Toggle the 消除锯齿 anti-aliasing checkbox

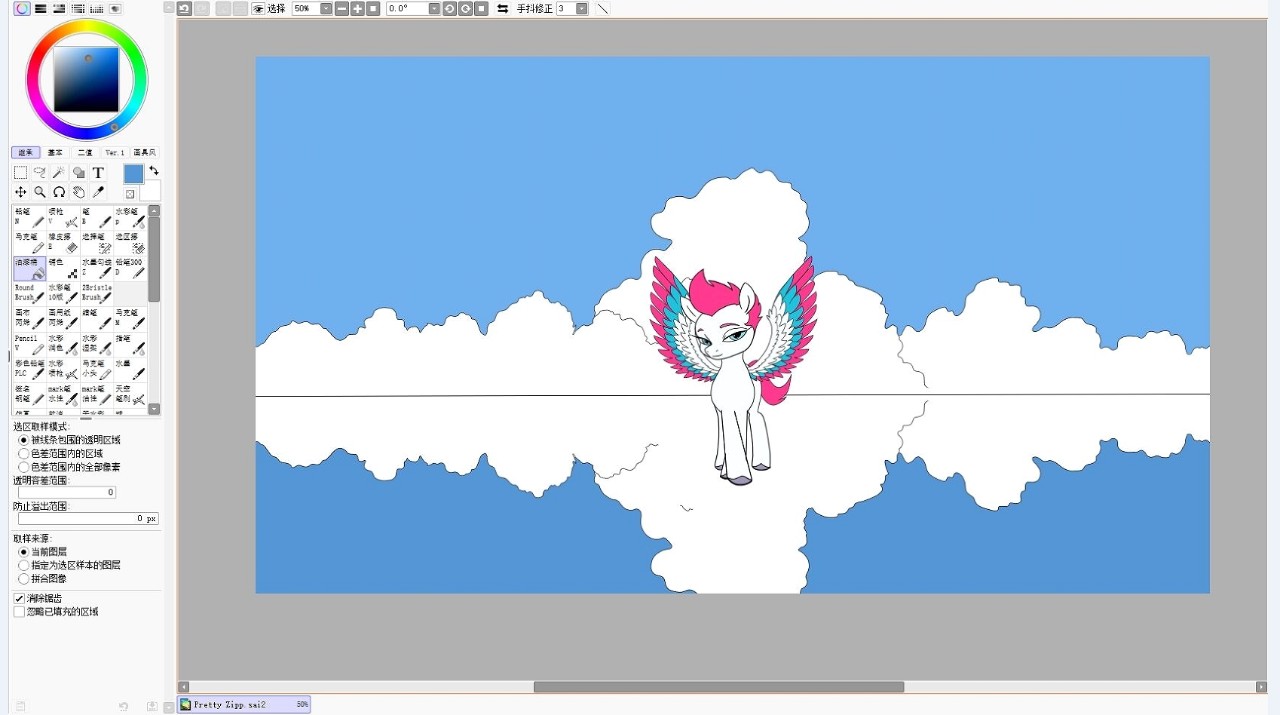coord(19,598)
